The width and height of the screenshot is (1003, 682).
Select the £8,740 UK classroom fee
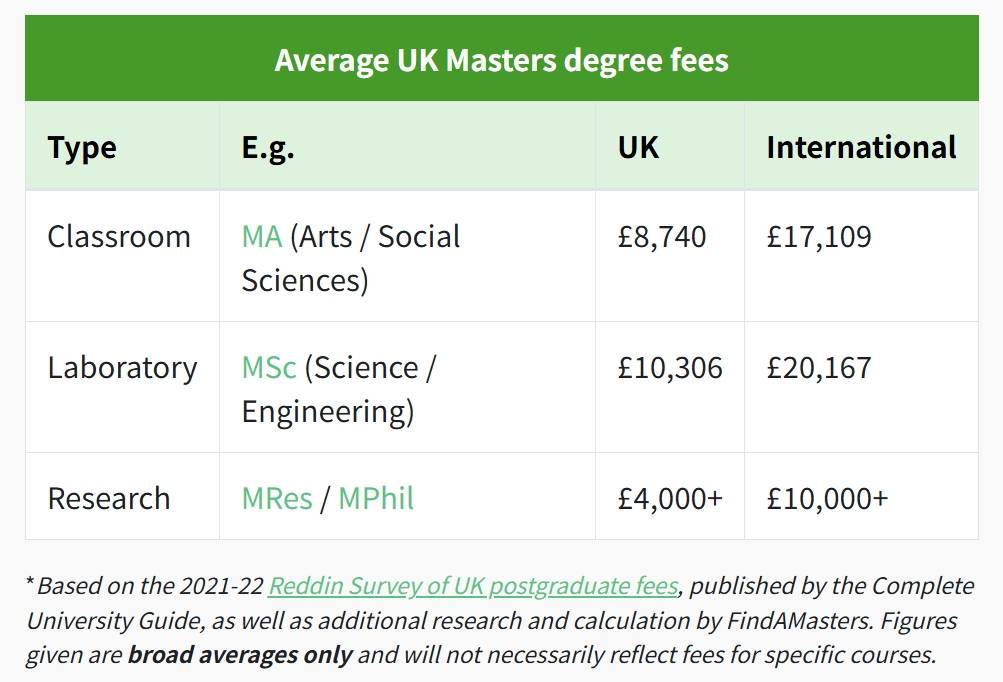point(662,237)
